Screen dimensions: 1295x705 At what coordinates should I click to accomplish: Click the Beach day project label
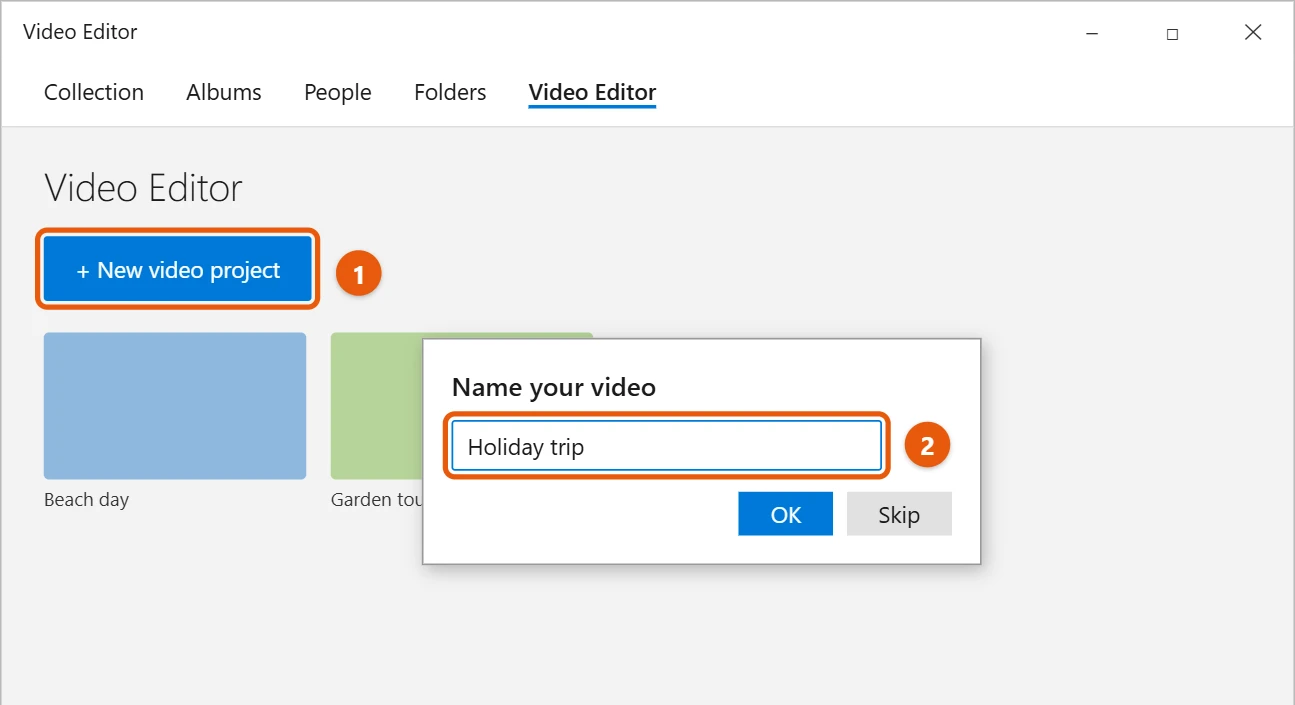86,500
